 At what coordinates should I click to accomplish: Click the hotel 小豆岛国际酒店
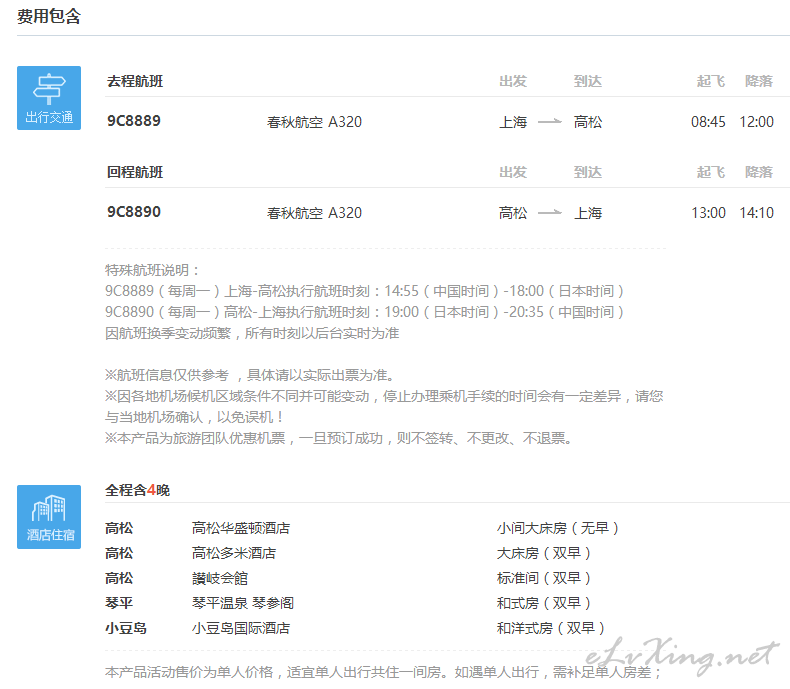pyautogui.click(x=241, y=628)
